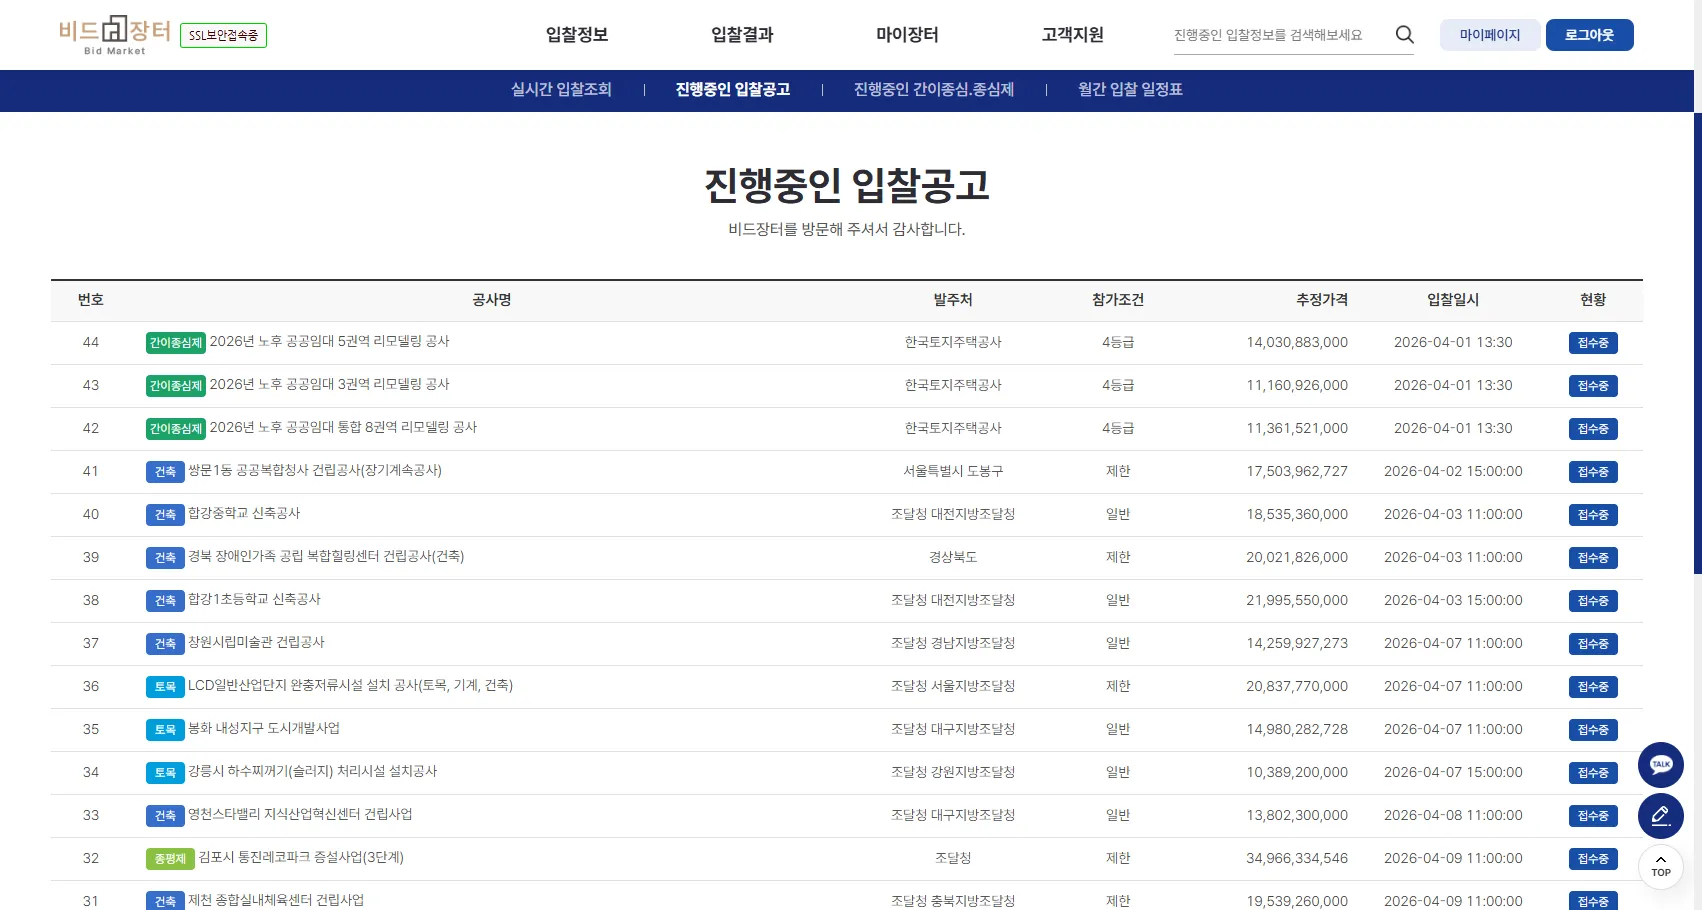Click the Bid Market logo
Image resolution: width=1702 pixels, height=910 pixels.
coord(114,35)
